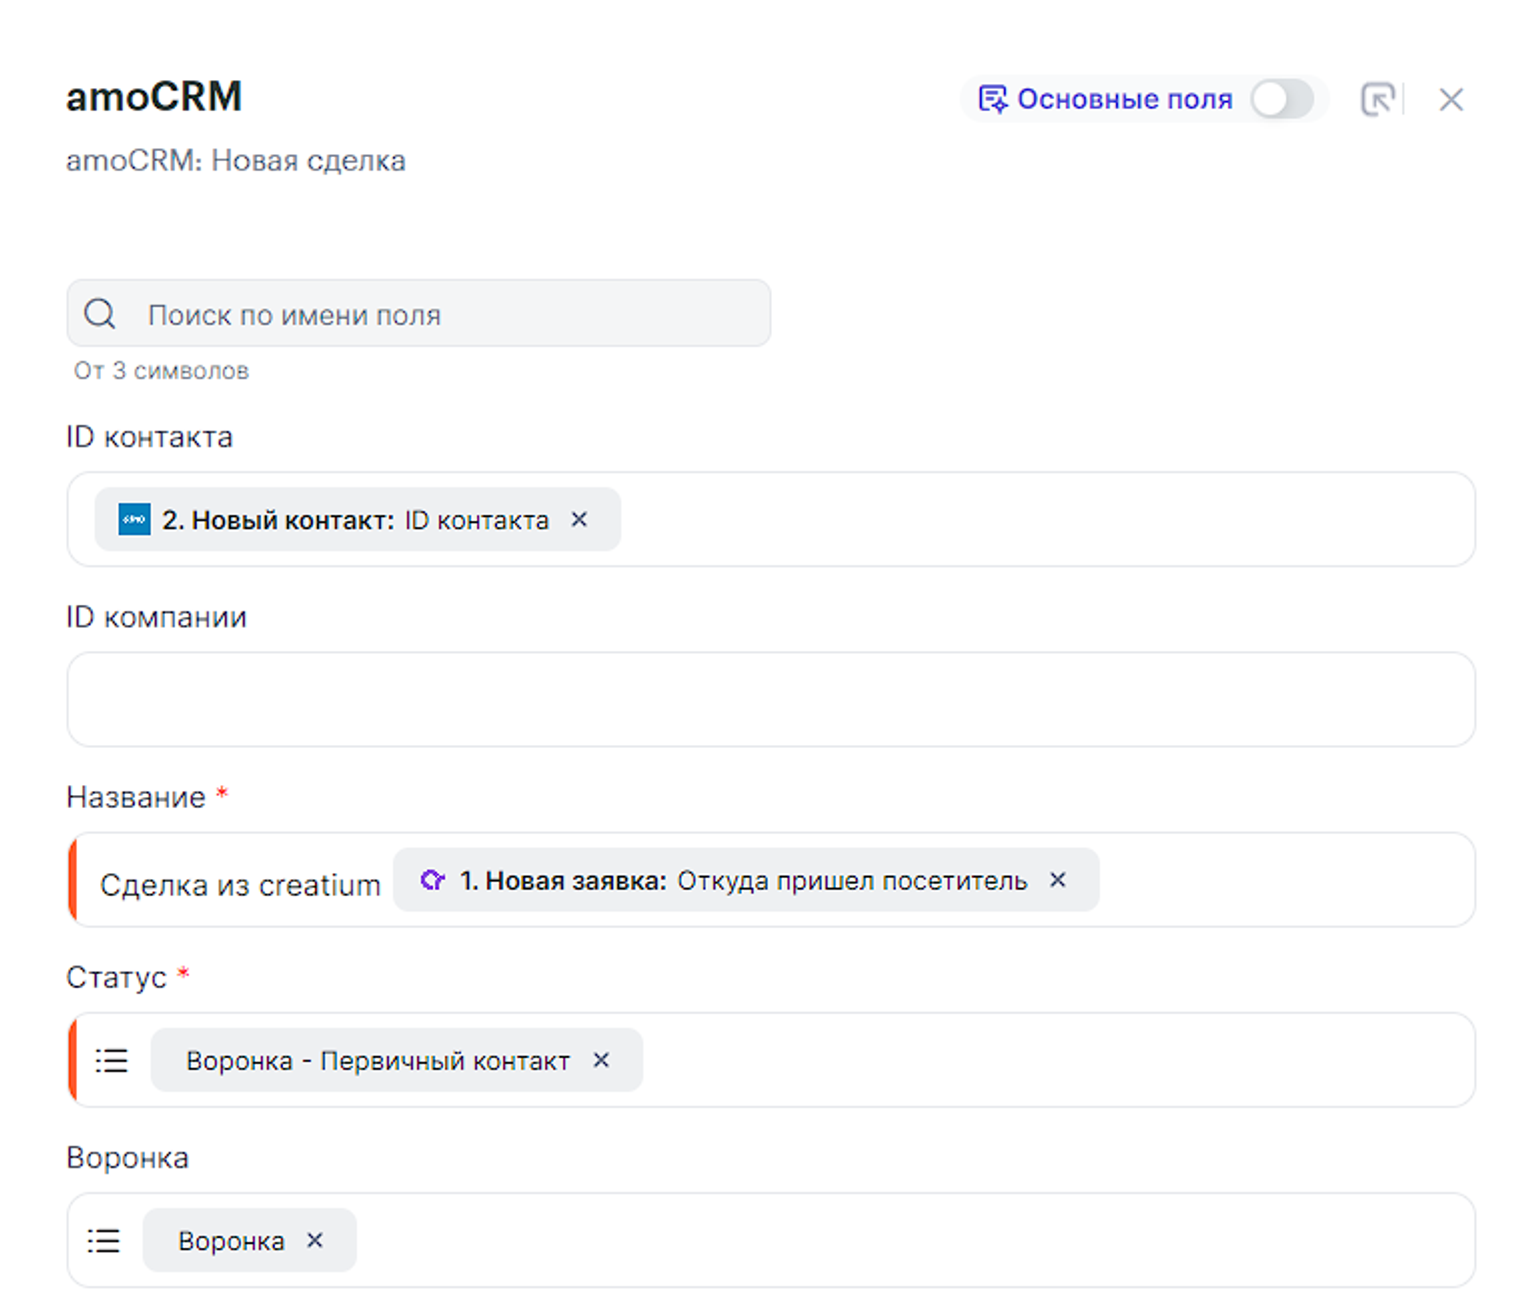This screenshot has height=1316, width=1540.
Task: Open the Статус list dropdown icon
Action: coord(112,1060)
